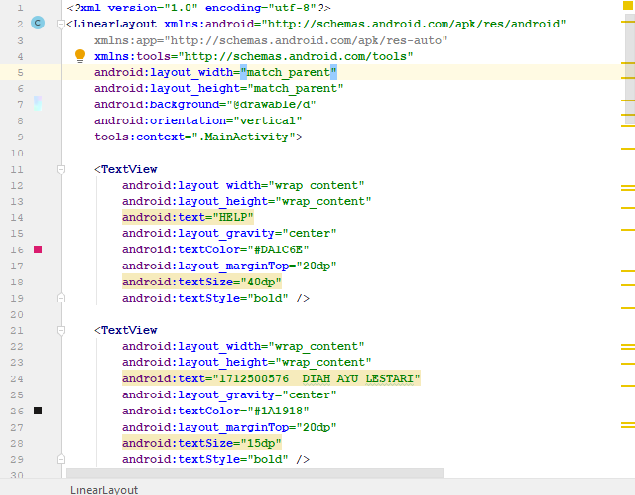635x495 pixels.
Task: Click xmlns:tools namespace declaration
Action: [254, 56]
